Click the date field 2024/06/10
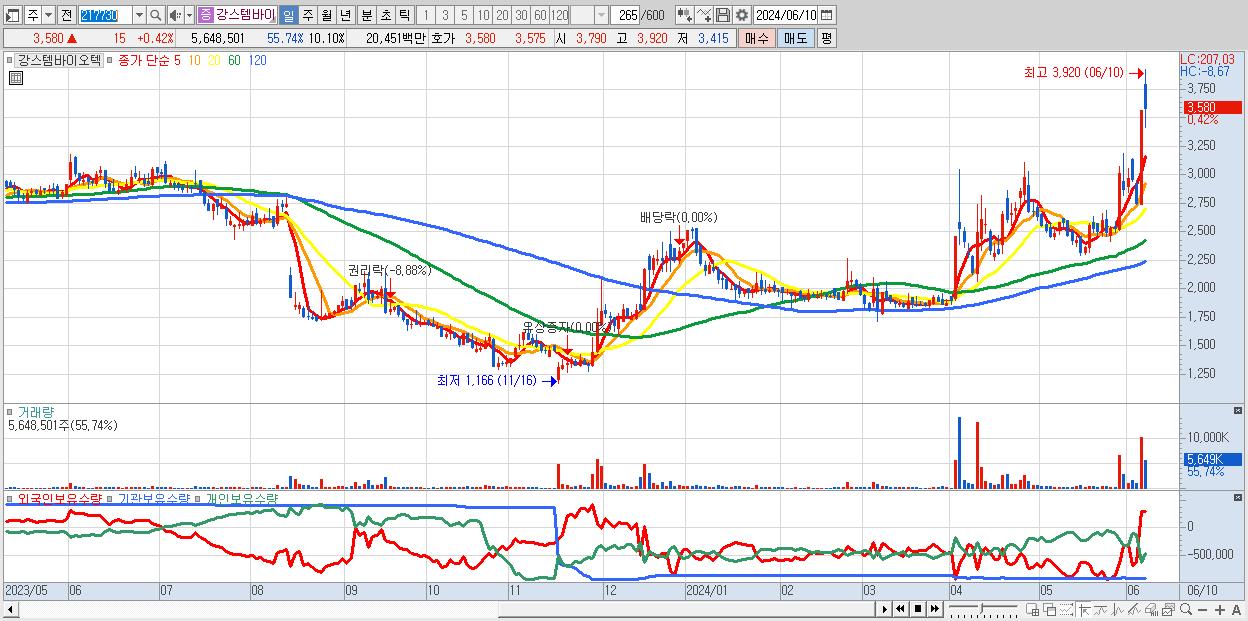Image resolution: width=1248 pixels, height=621 pixels. [x=785, y=15]
